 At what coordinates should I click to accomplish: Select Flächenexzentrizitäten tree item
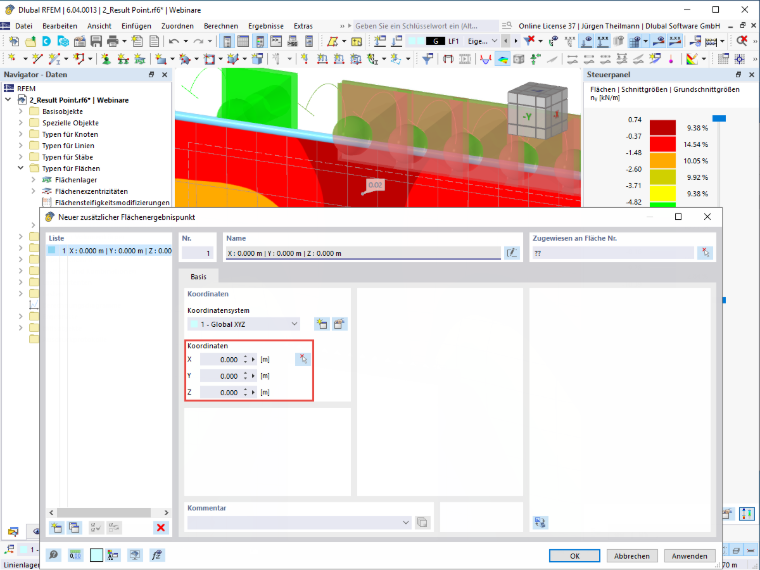91,191
